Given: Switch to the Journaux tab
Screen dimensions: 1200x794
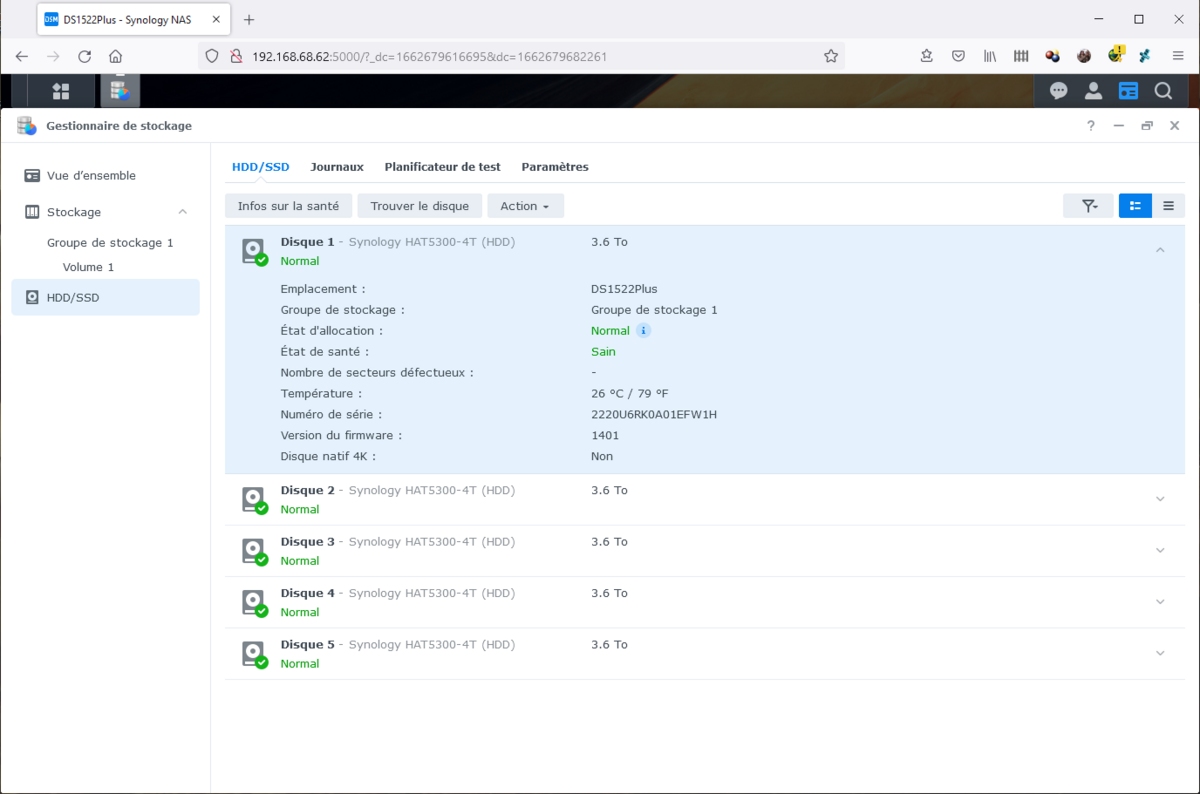Looking at the screenshot, I should click(x=337, y=167).
